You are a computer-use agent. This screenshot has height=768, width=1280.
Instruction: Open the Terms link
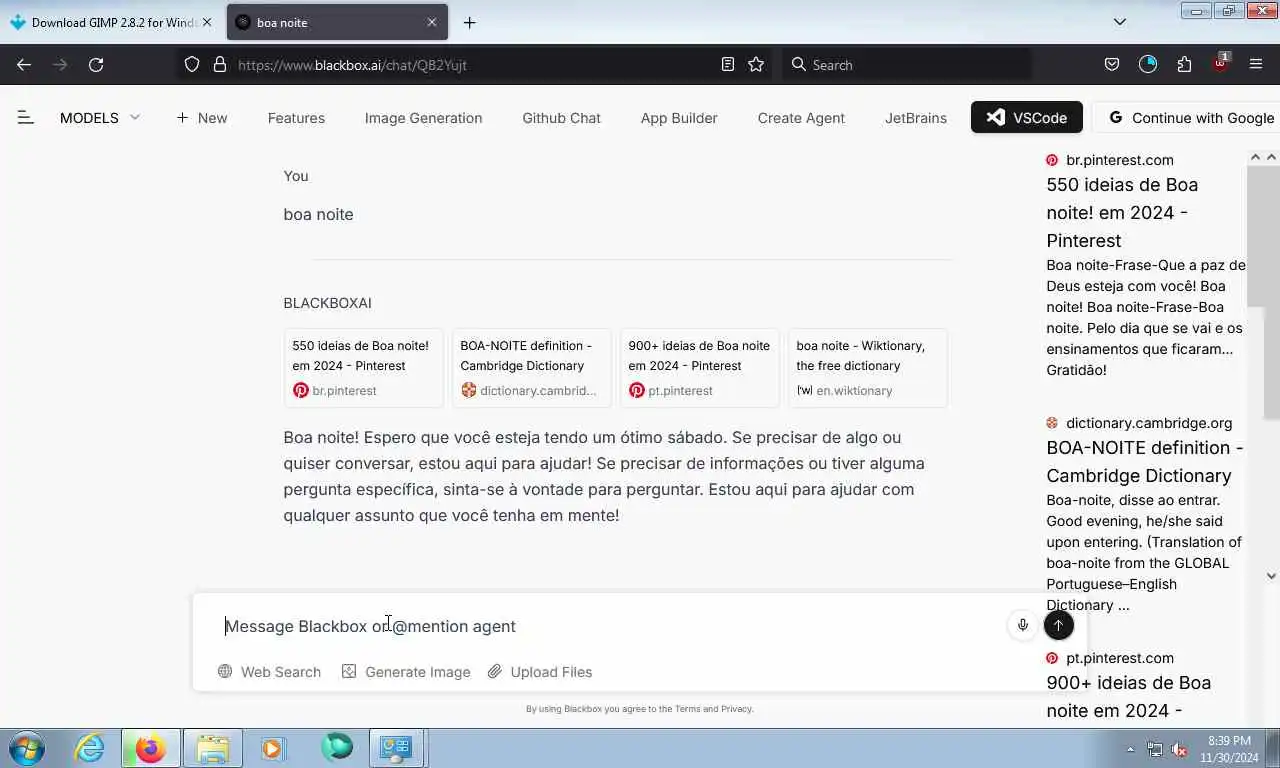[x=687, y=709]
